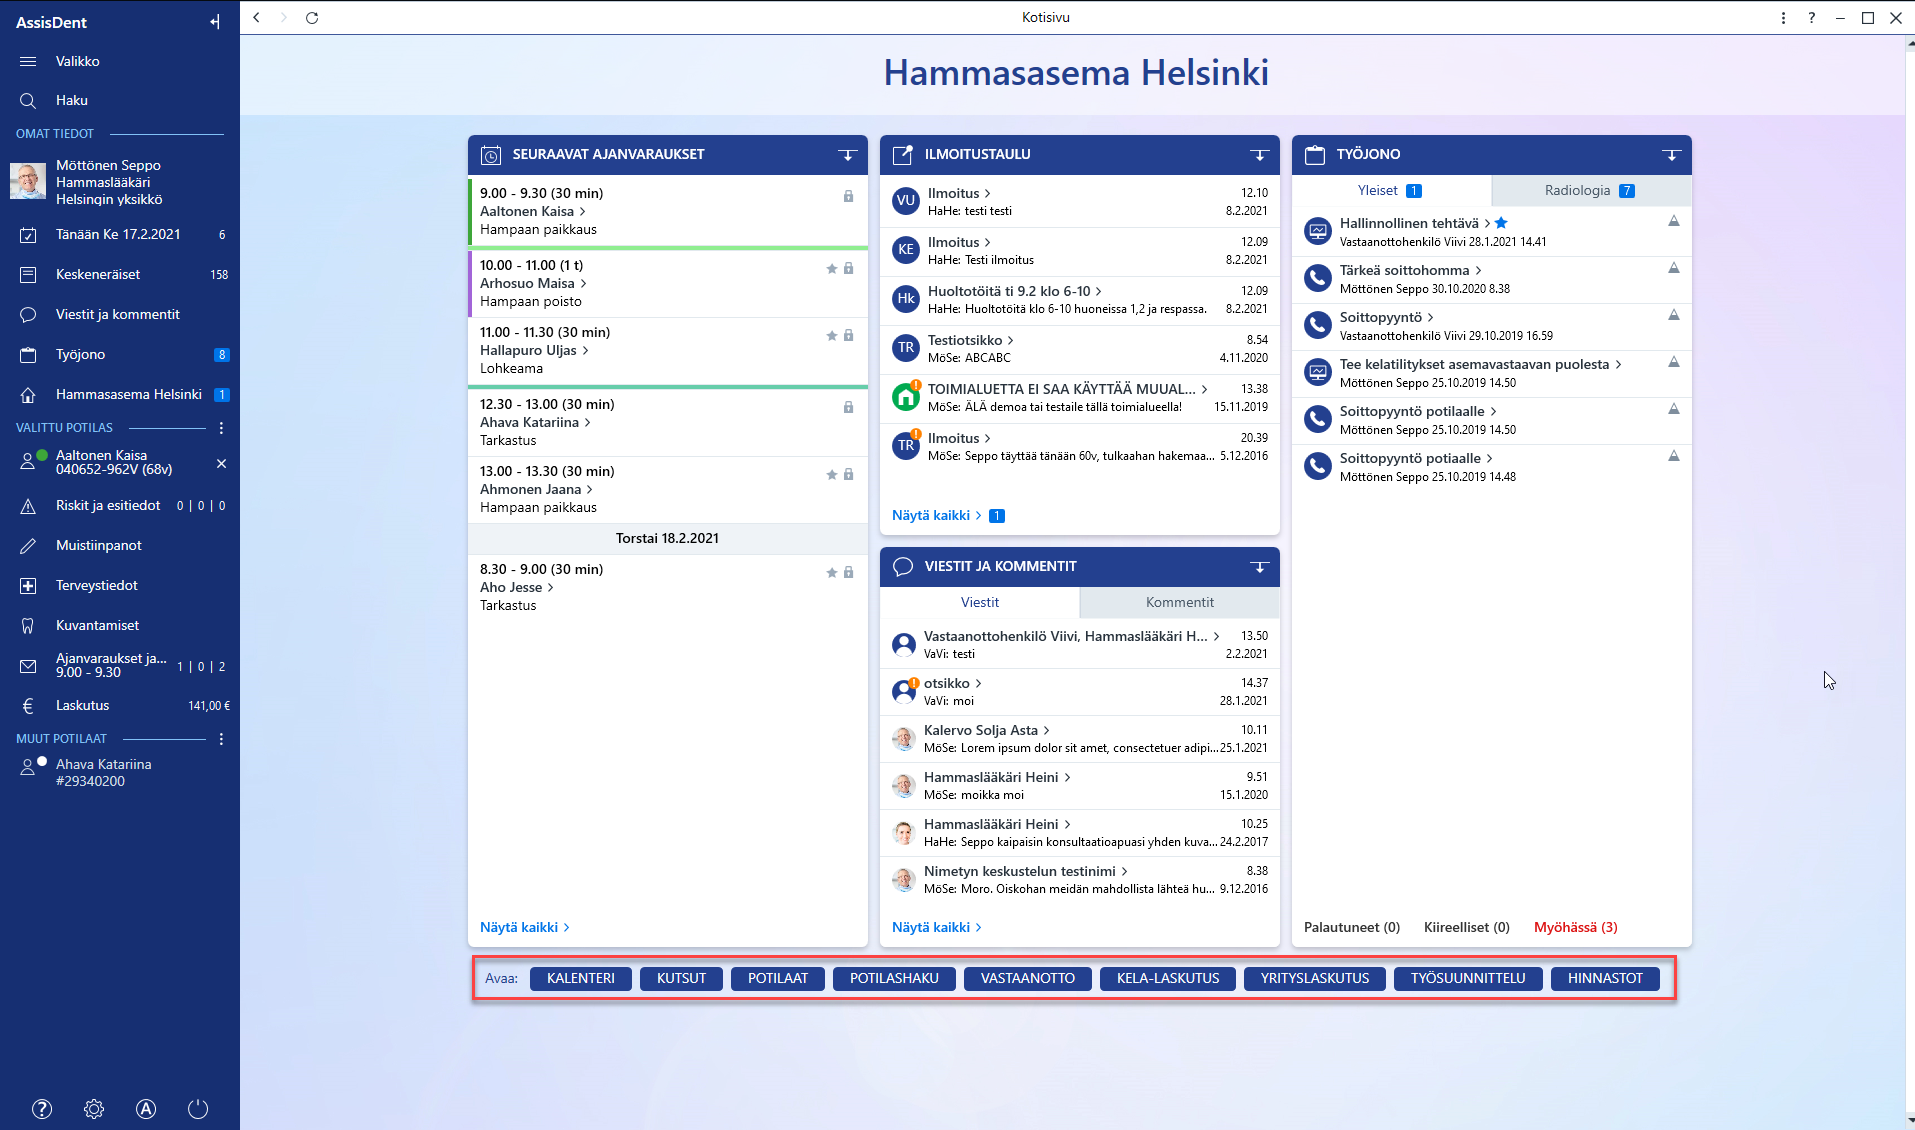
Task: Open KALENTERI
Action: tap(581, 978)
